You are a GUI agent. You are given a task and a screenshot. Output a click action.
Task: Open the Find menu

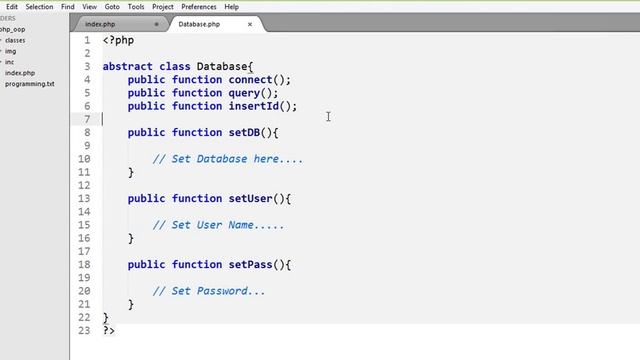68,7
